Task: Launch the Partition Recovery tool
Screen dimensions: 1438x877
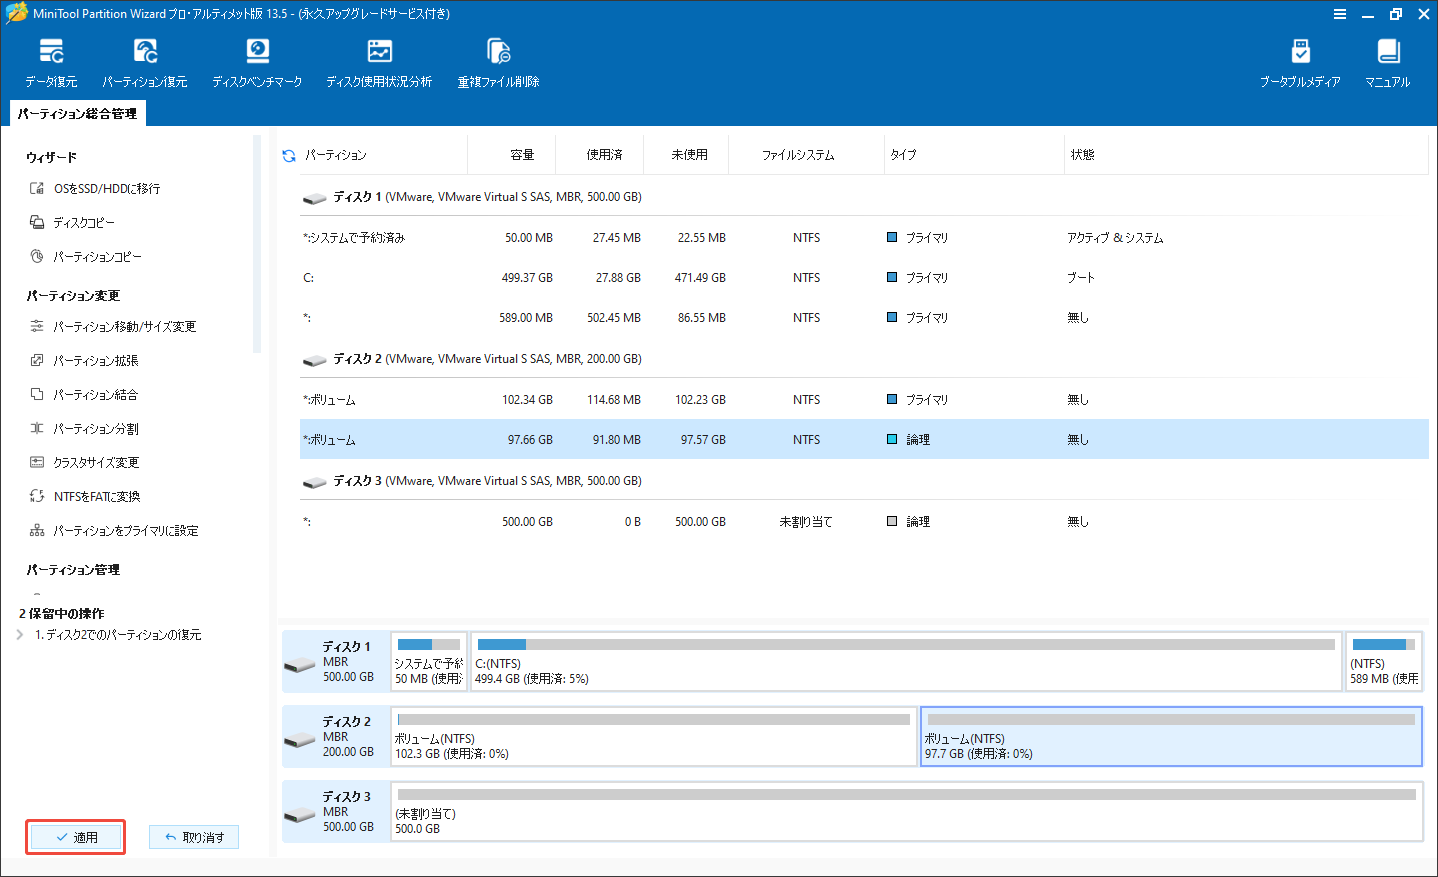Action: coord(145,62)
